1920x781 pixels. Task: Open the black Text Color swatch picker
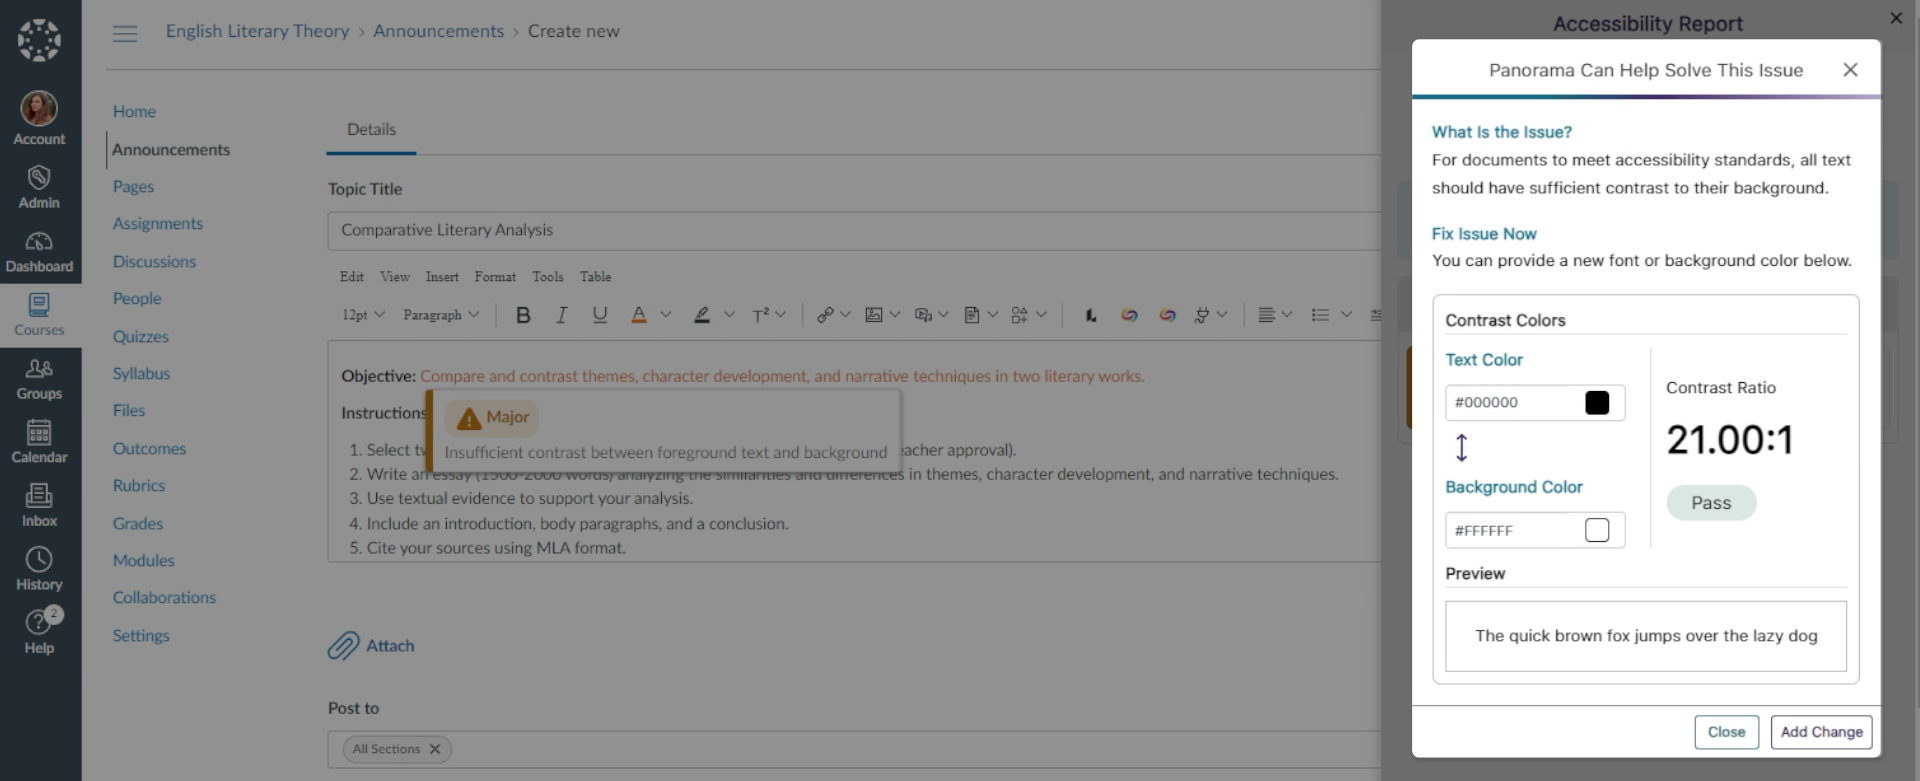coord(1597,403)
